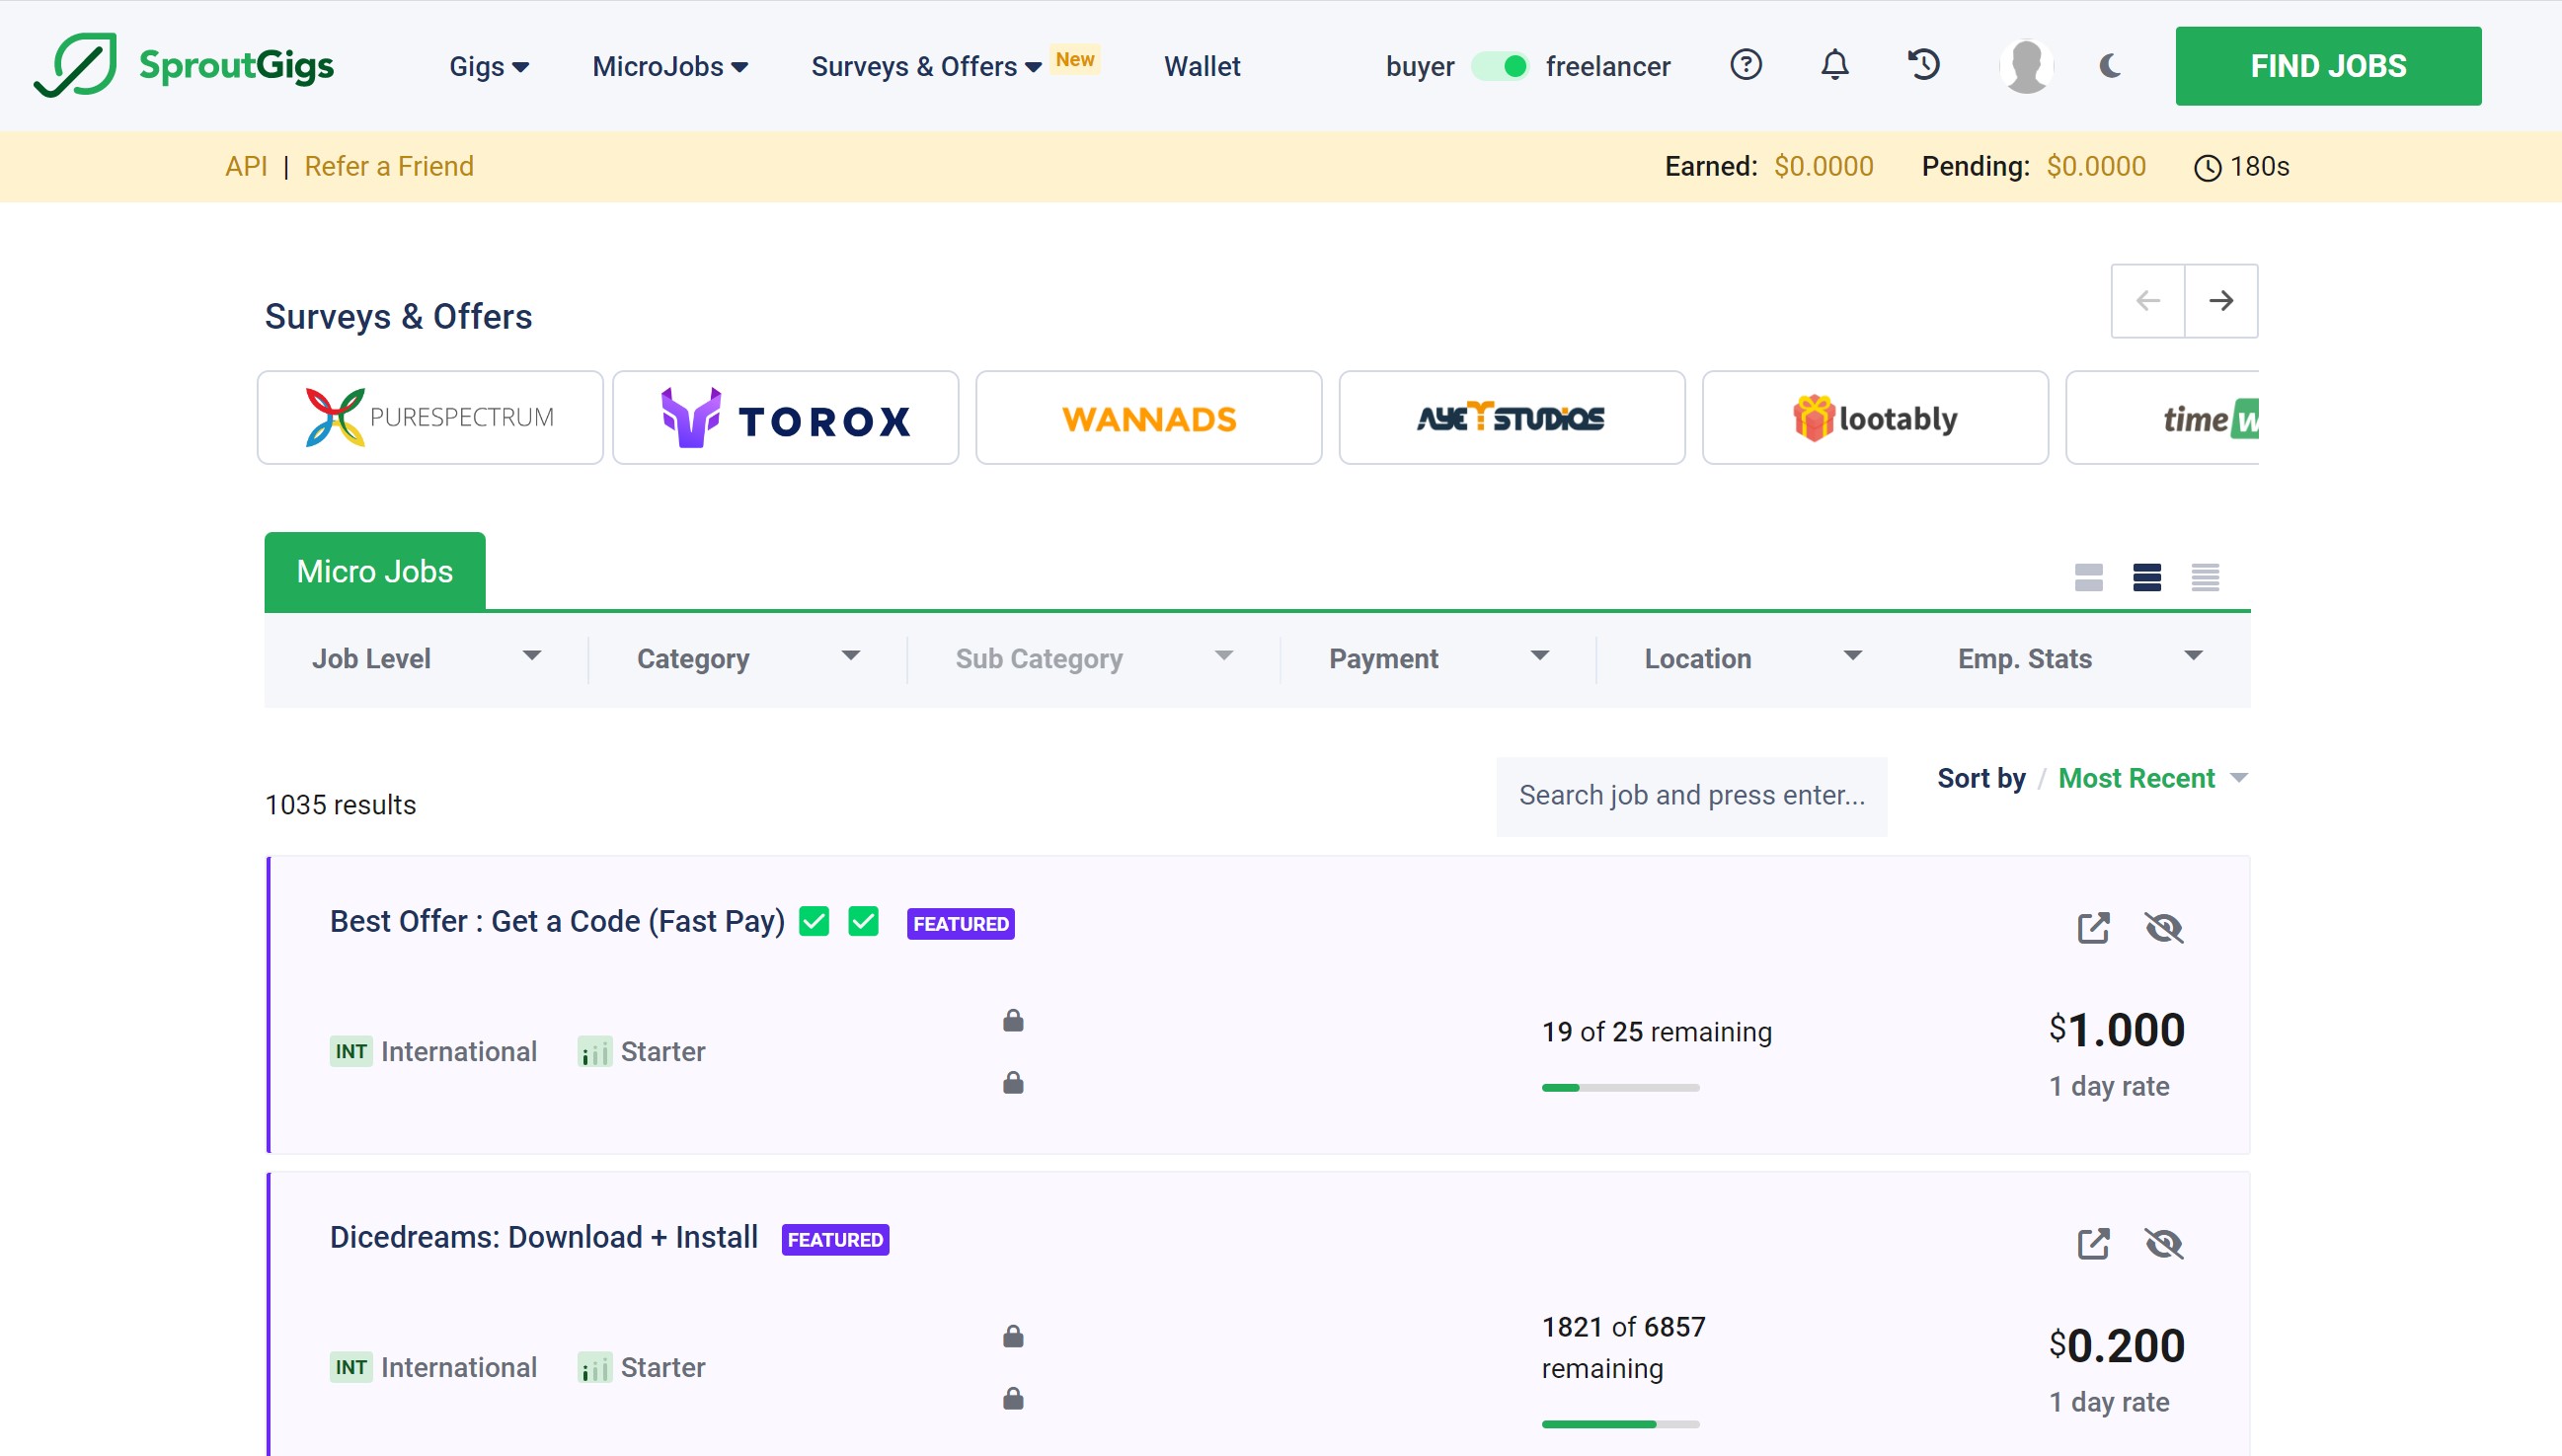The height and width of the screenshot is (1456, 2562).
Task: Open the history clock icon
Action: 1923,65
